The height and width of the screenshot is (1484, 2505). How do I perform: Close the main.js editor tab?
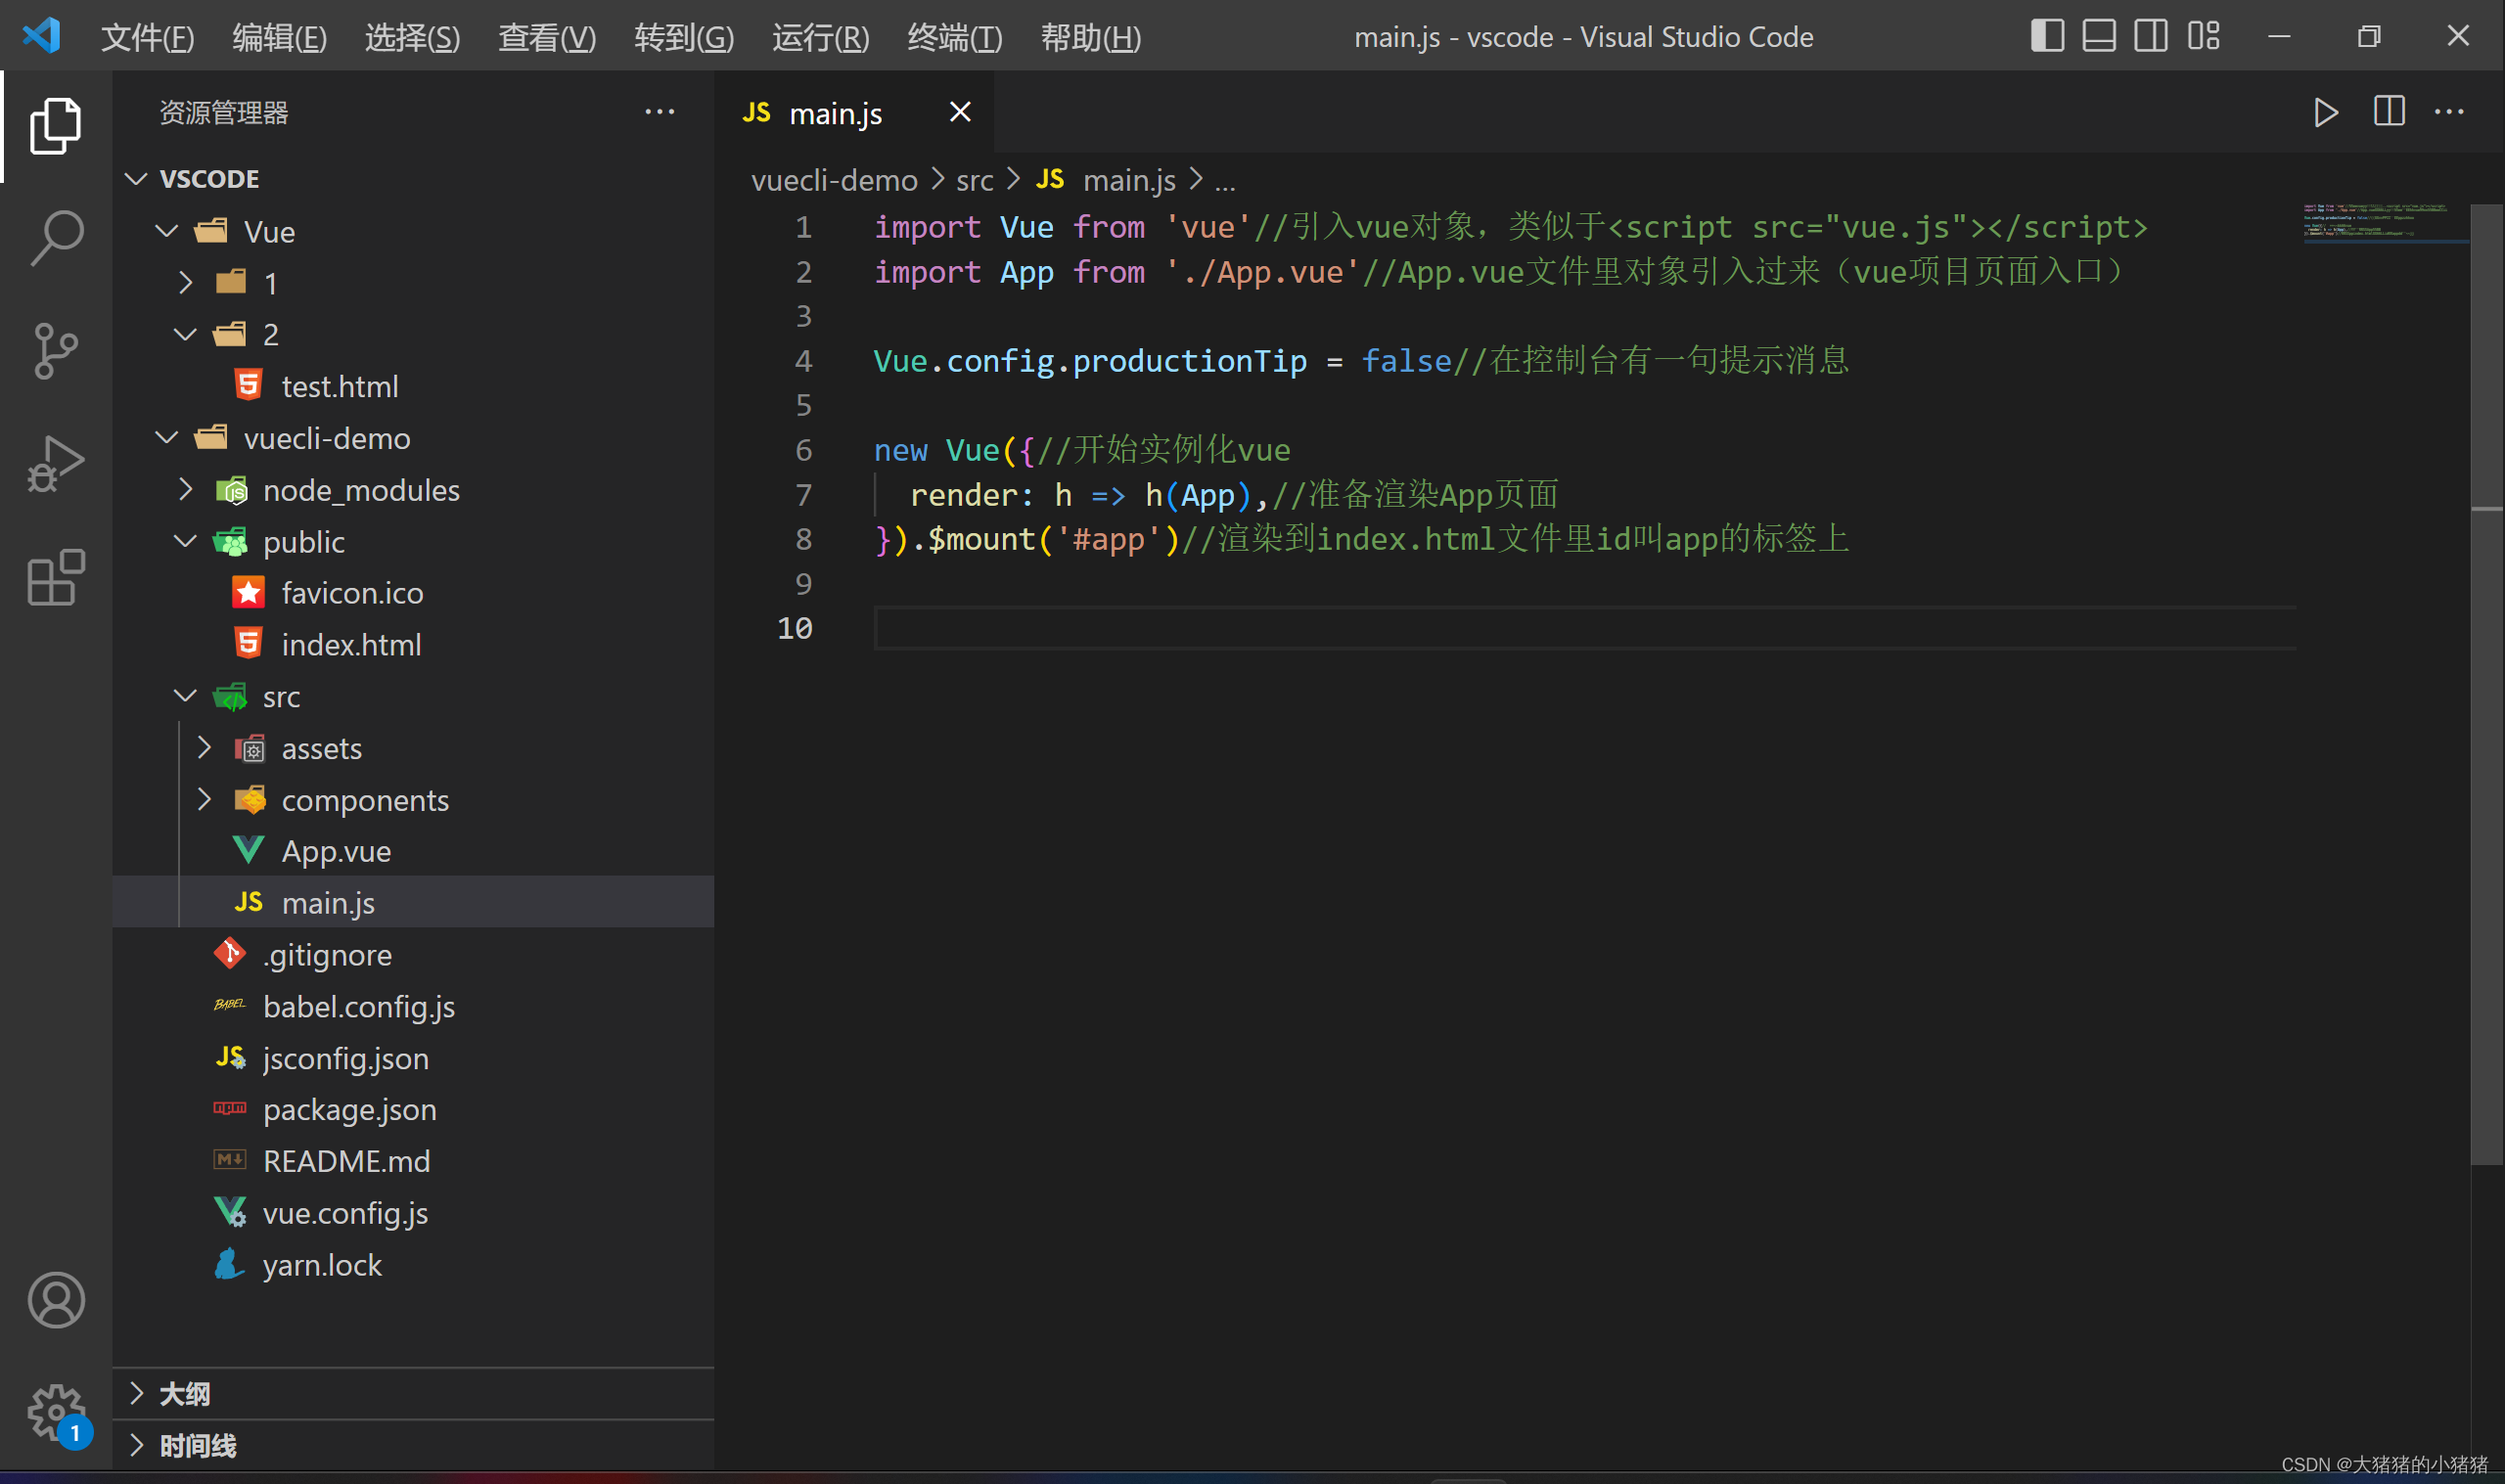click(x=960, y=112)
